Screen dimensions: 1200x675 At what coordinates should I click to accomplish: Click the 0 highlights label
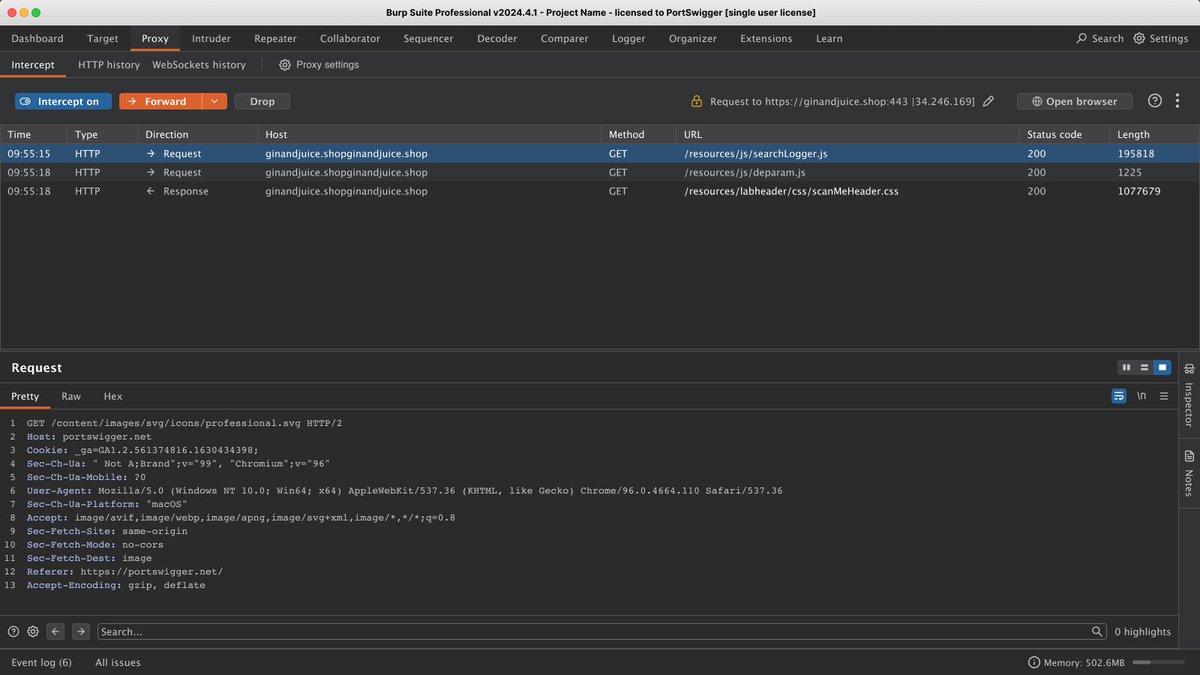[1142, 632]
